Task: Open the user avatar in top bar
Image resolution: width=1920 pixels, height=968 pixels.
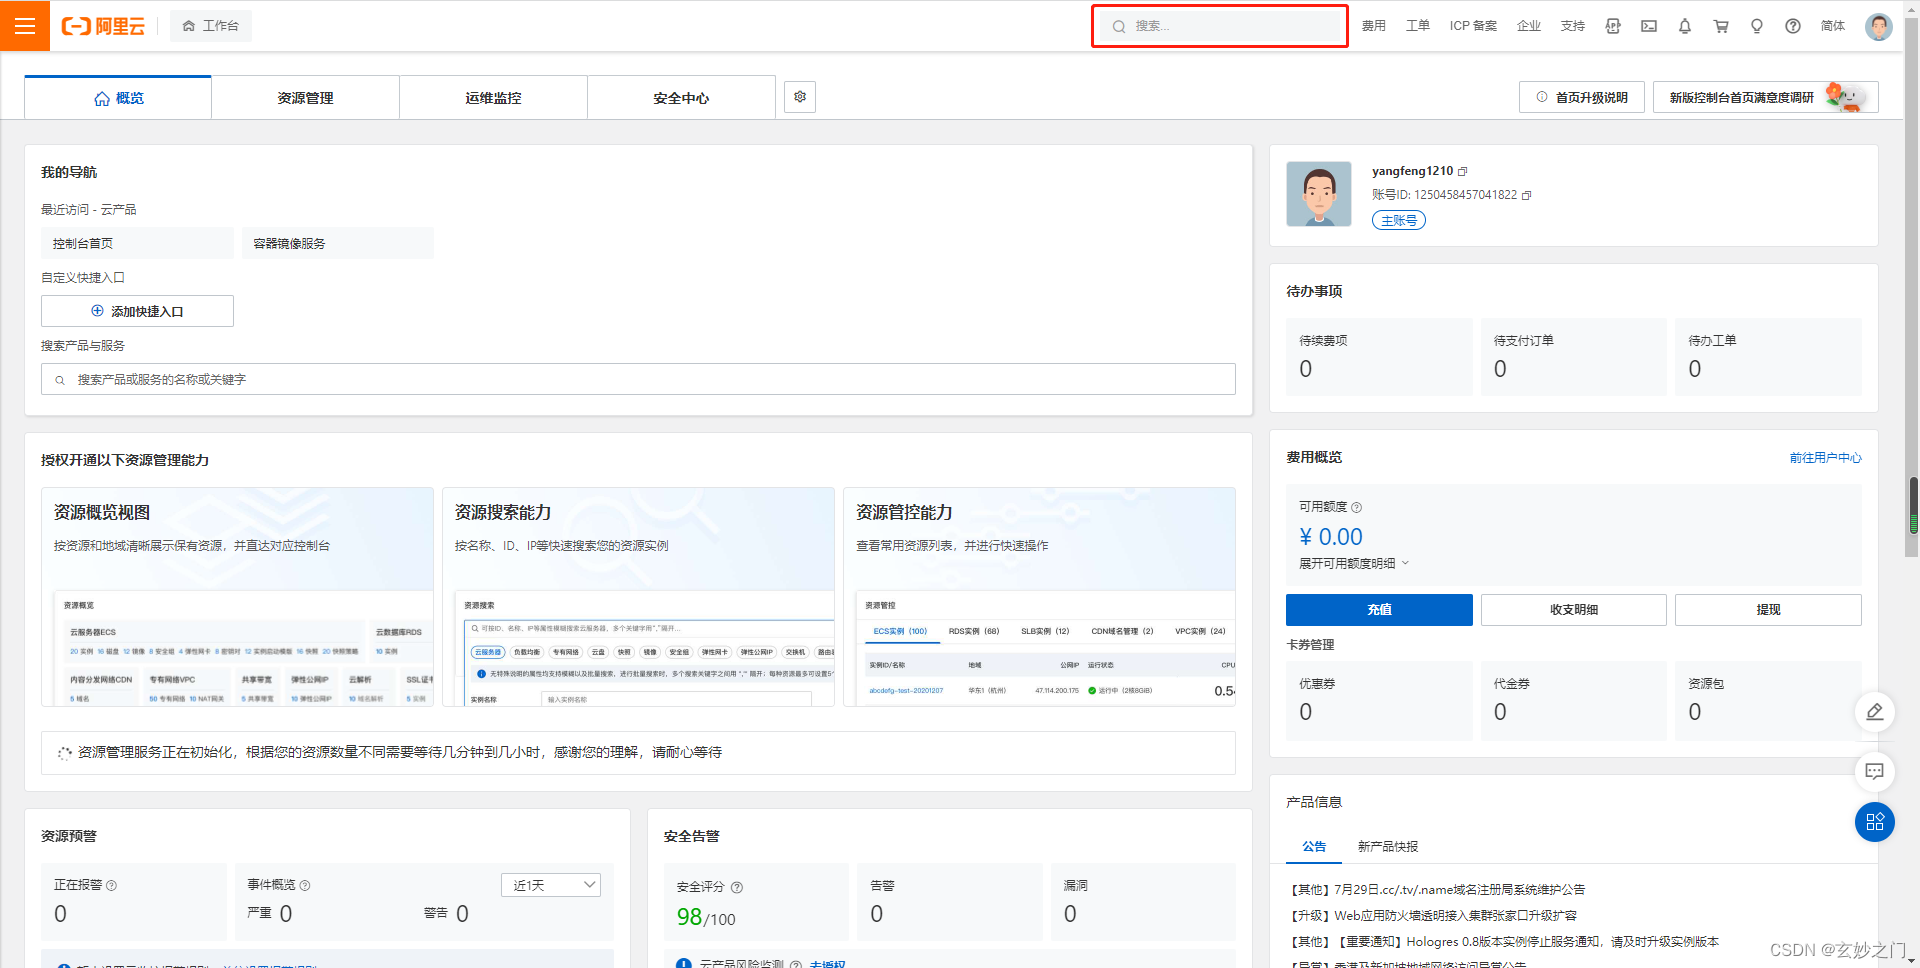Action: coord(1879,26)
